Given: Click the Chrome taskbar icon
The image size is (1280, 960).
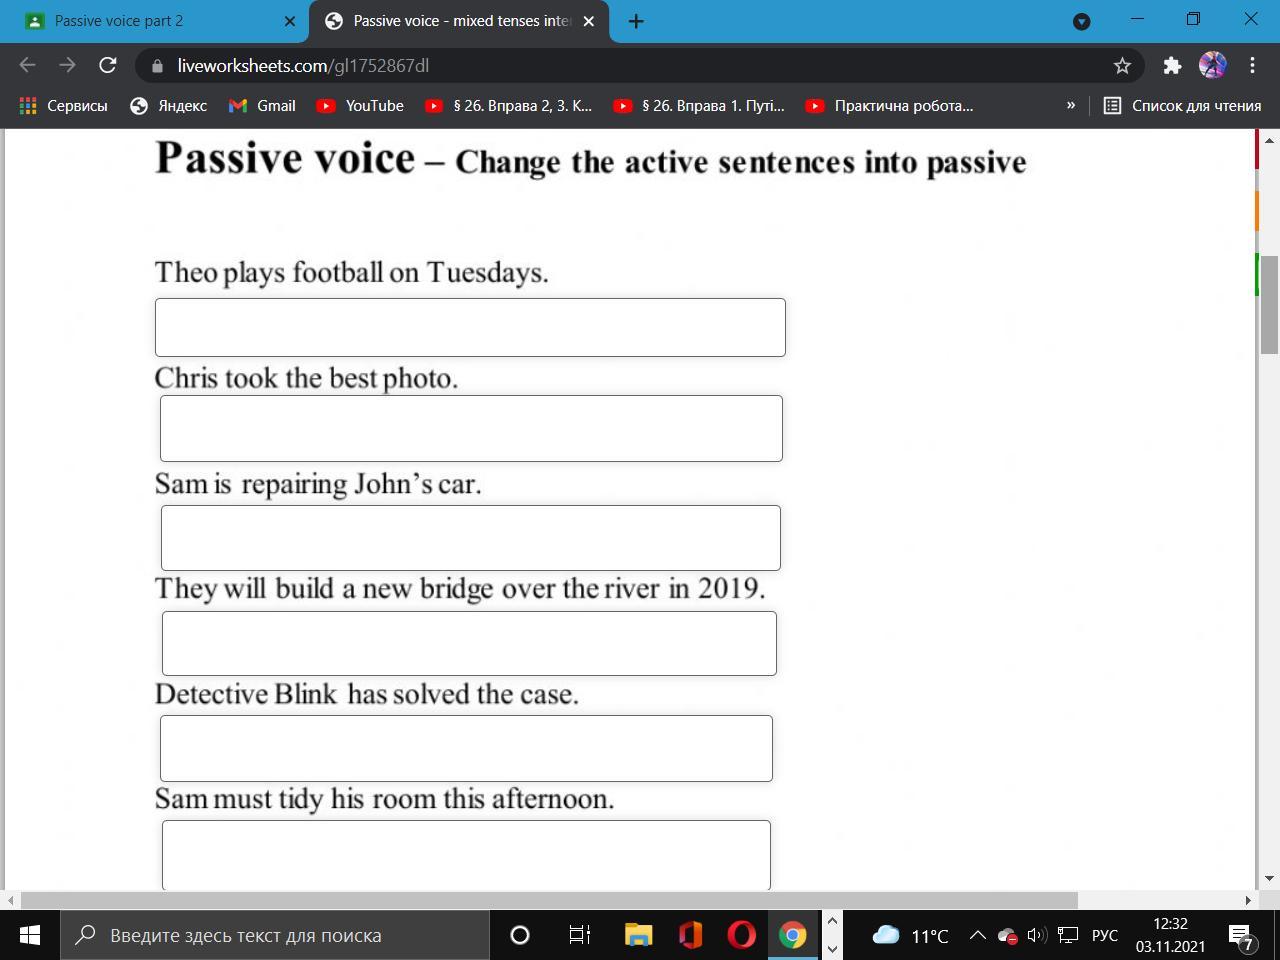Looking at the screenshot, I should coord(792,935).
